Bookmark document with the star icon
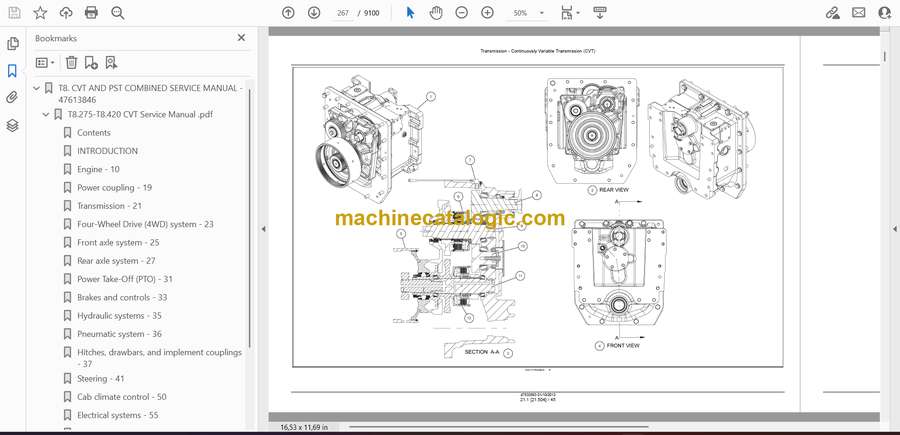This screenshot has width=900, height=435. [x=40, y=13]
